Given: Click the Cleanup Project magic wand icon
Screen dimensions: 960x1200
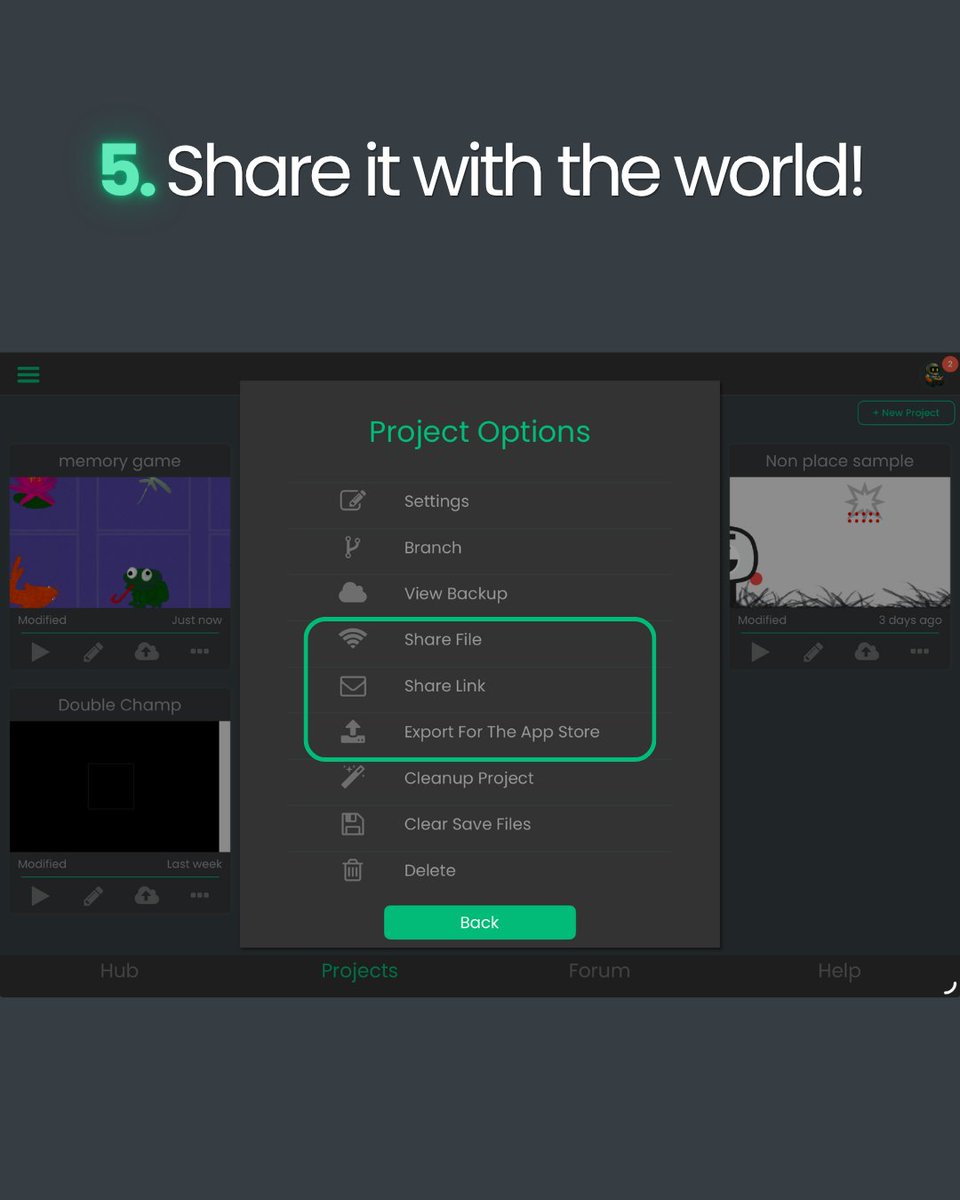Looking at the screenshot, I should 353,777.
